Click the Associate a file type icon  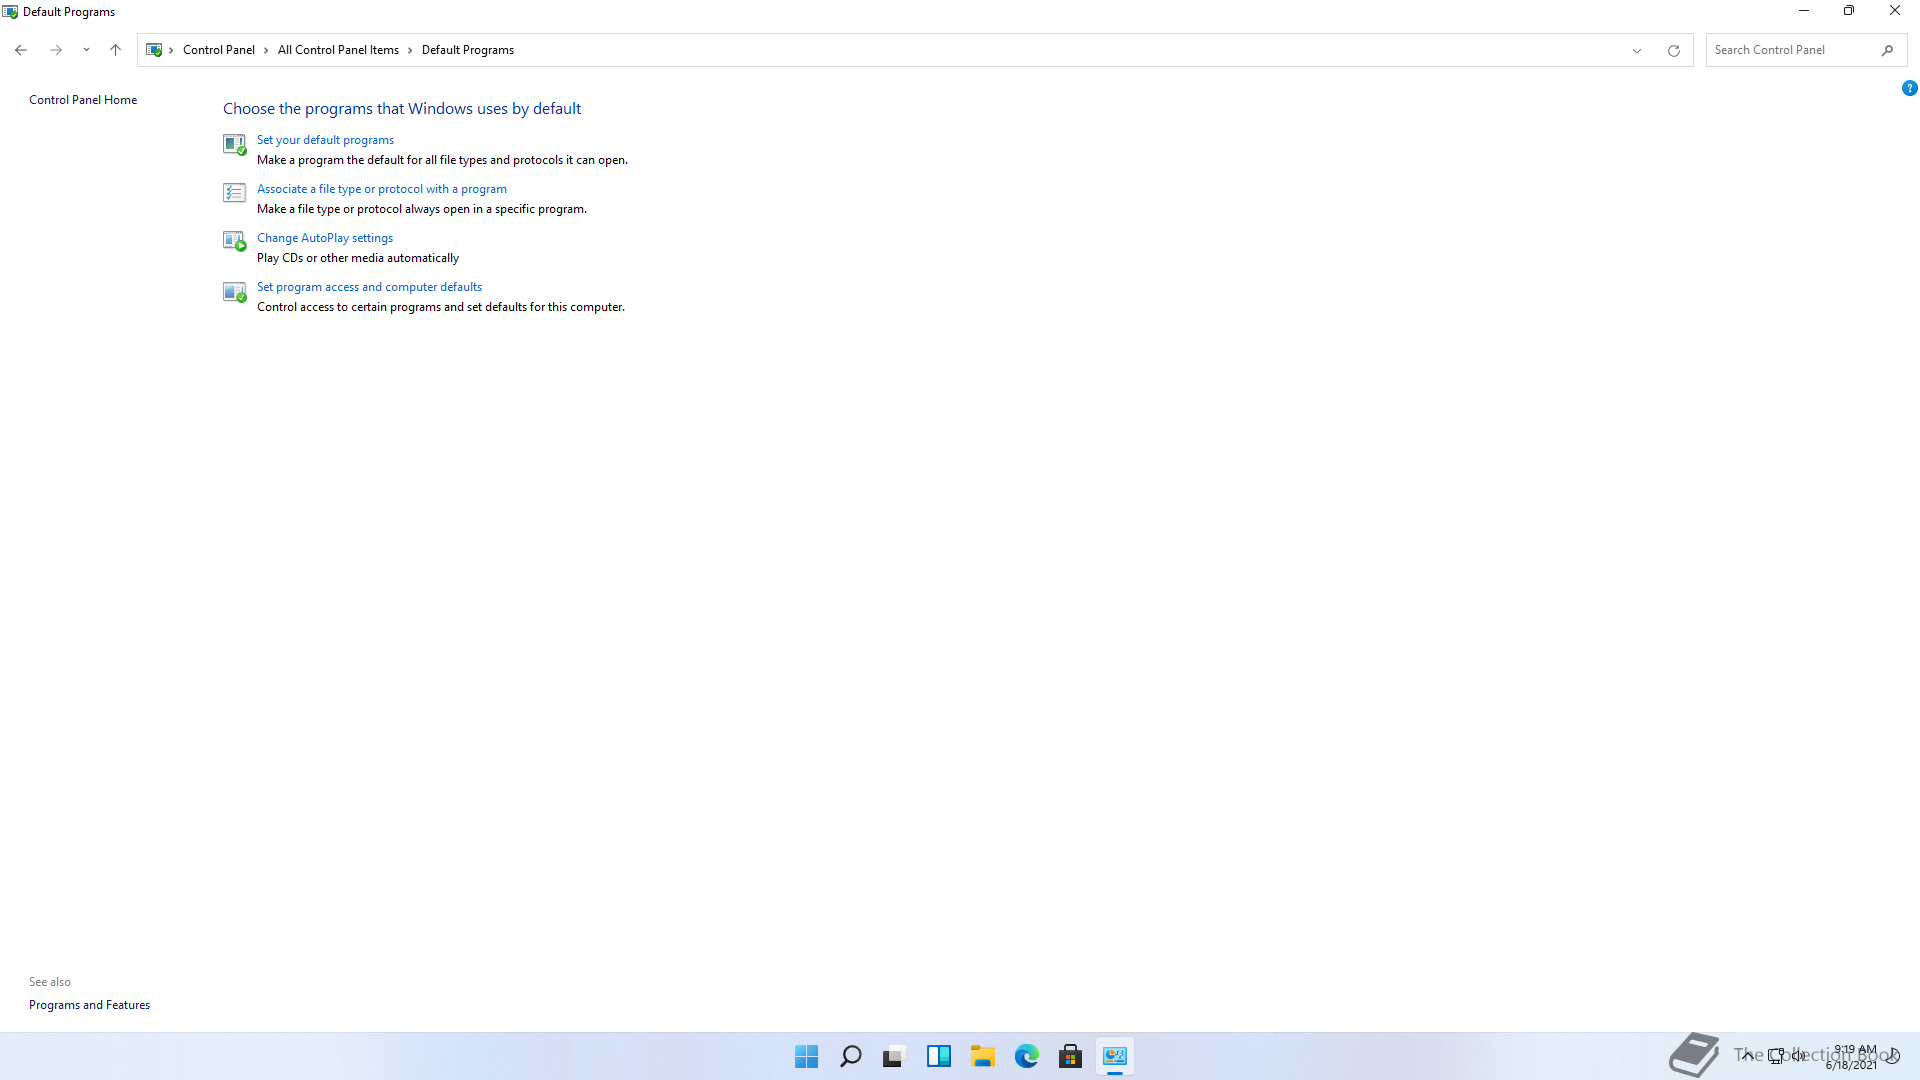234,193
